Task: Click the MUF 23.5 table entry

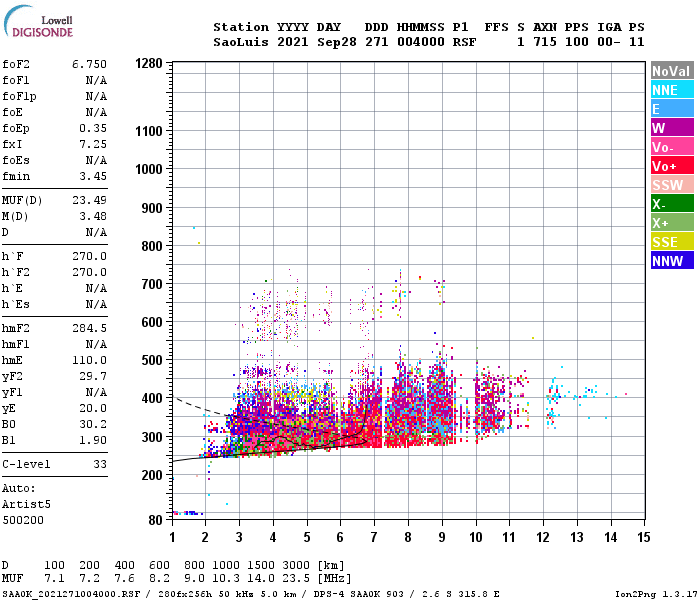Action: click(x=296, y=578)
